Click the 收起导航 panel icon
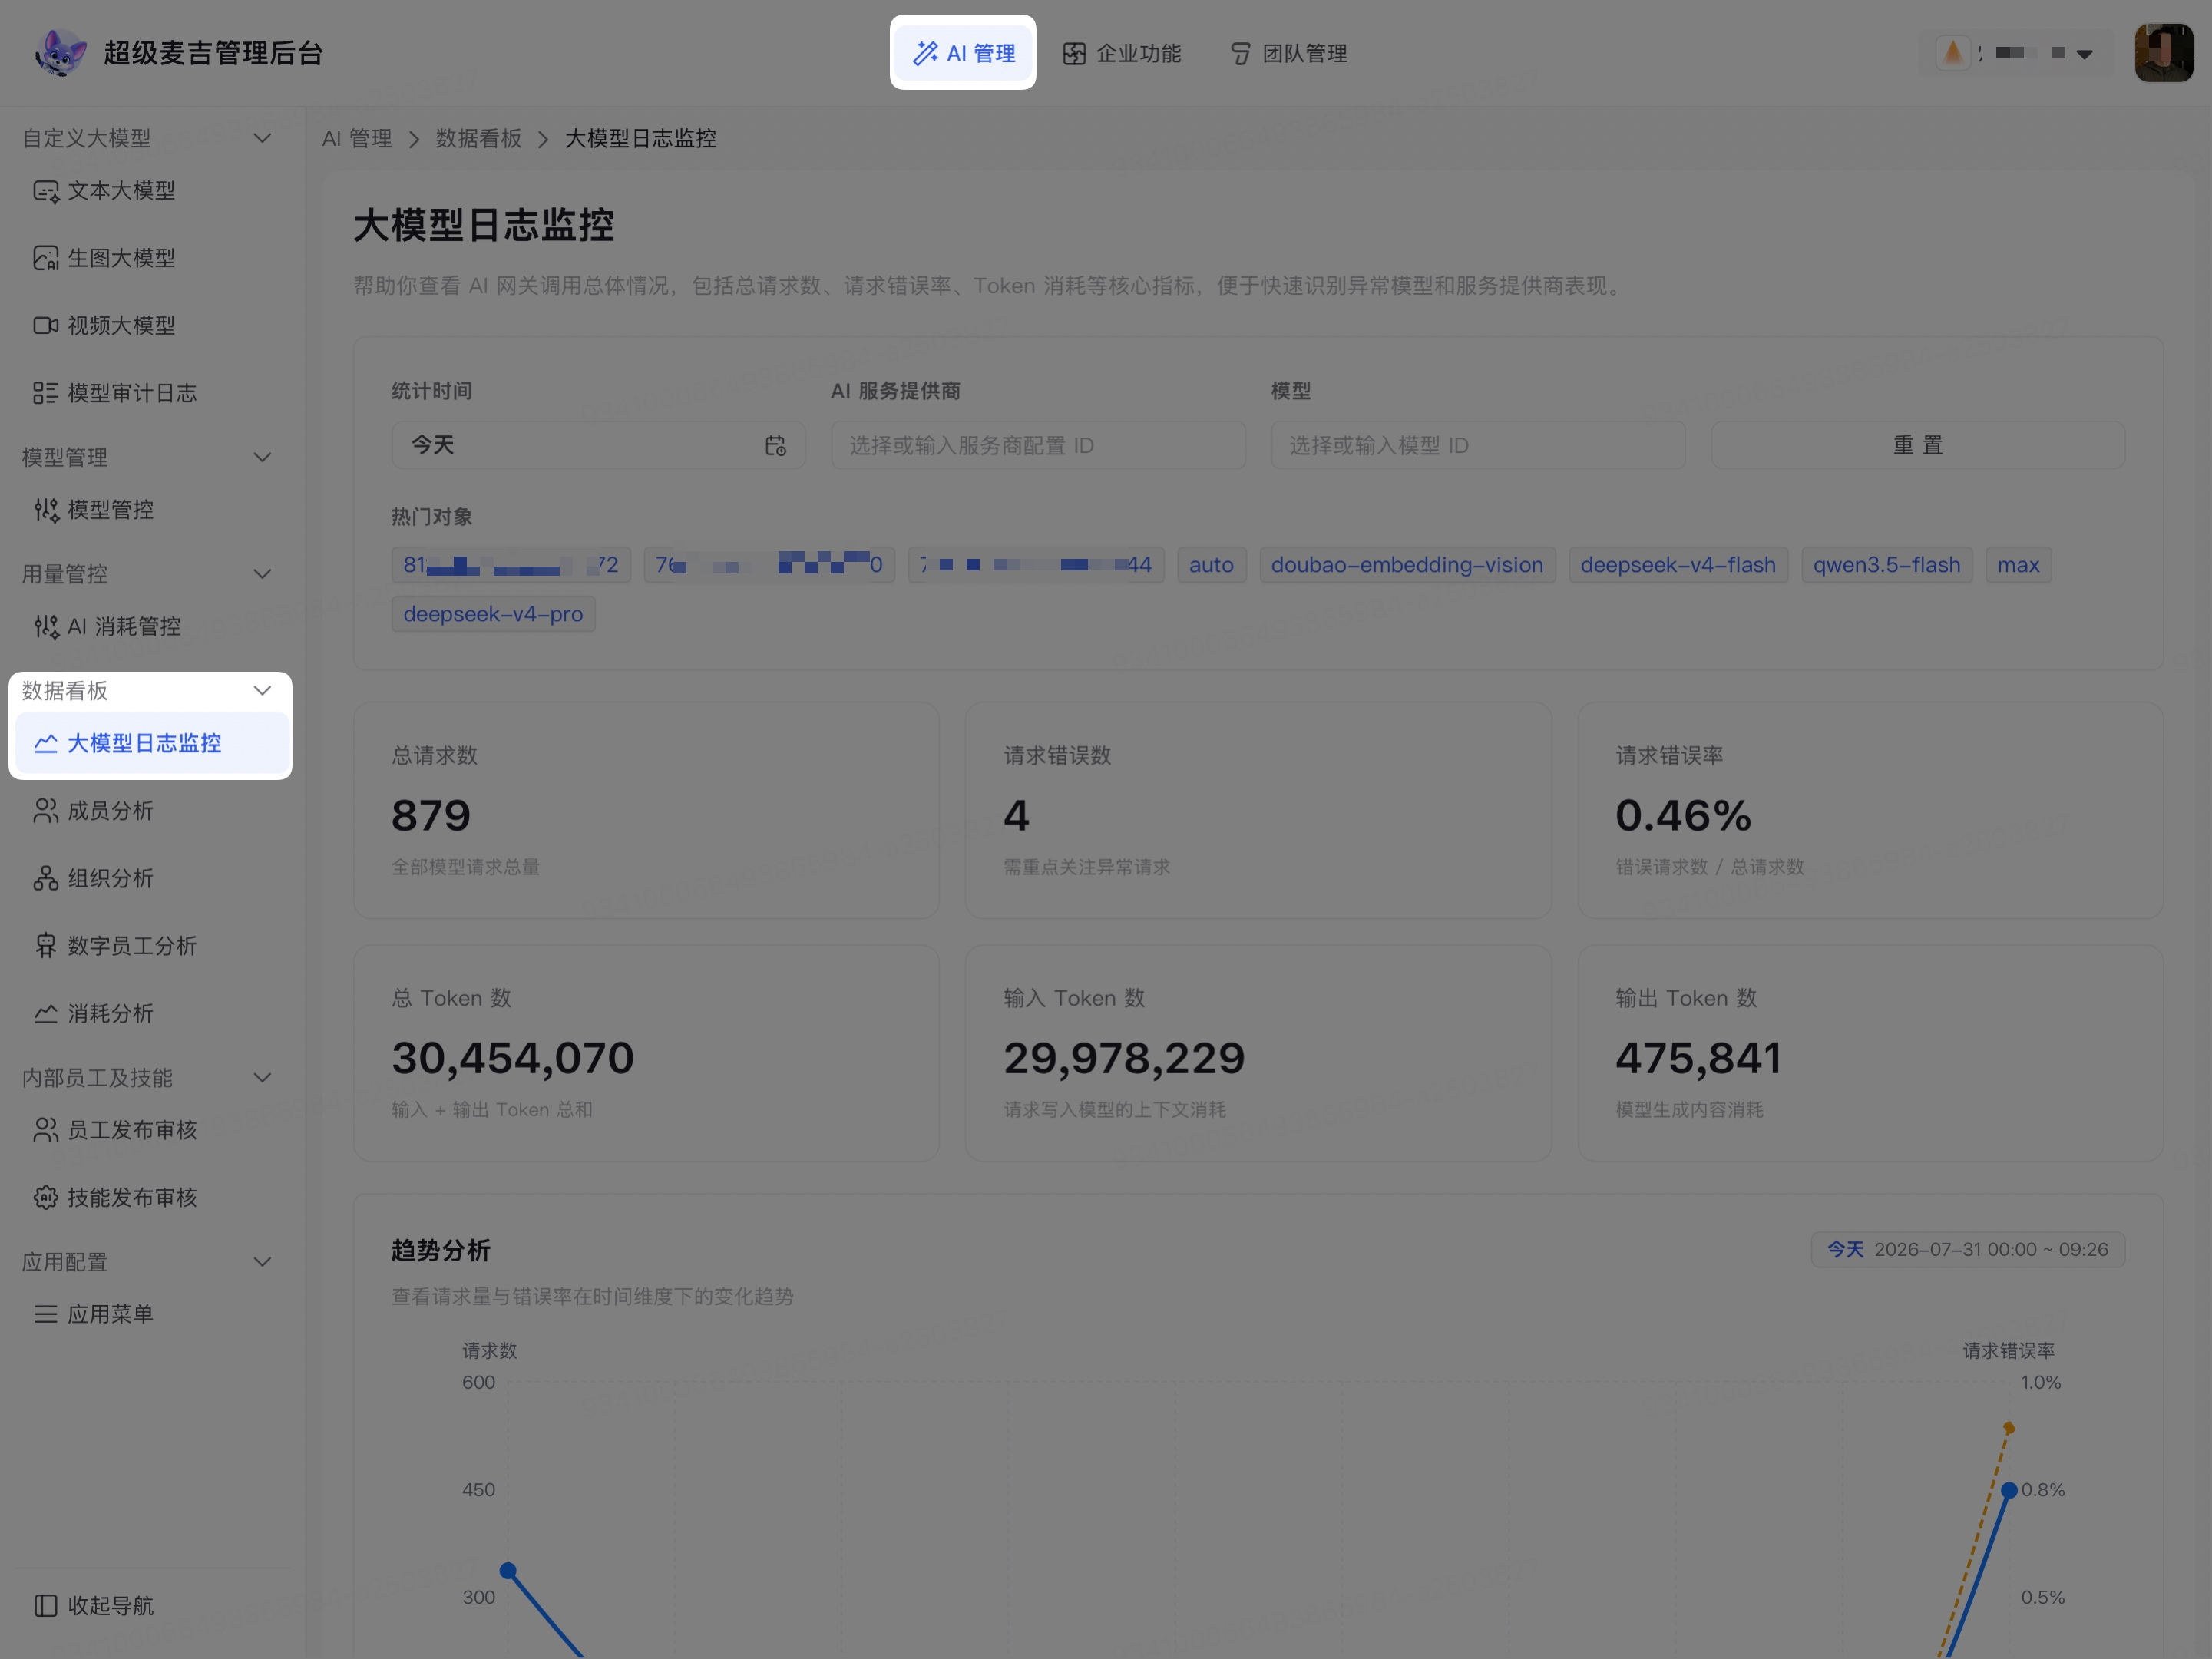Viewport: 2212px width, 1659px height. (46, 1606)
